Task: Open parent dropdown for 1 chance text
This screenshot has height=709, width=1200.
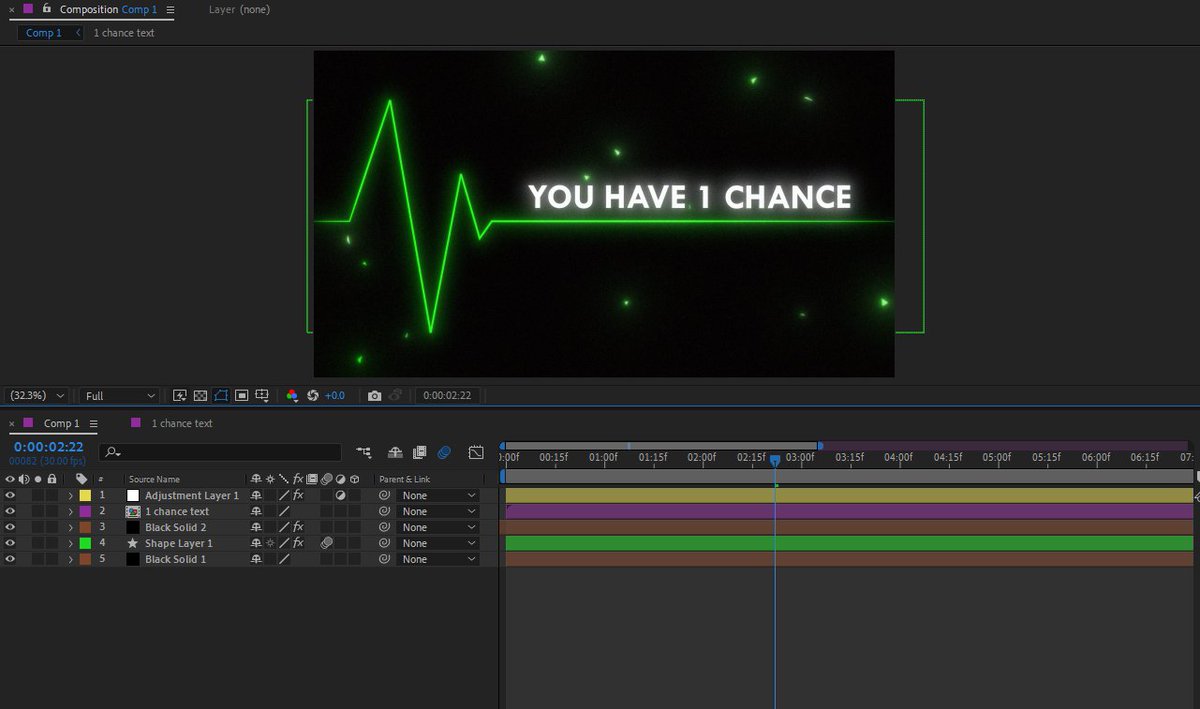Action: tap(438, 512)
